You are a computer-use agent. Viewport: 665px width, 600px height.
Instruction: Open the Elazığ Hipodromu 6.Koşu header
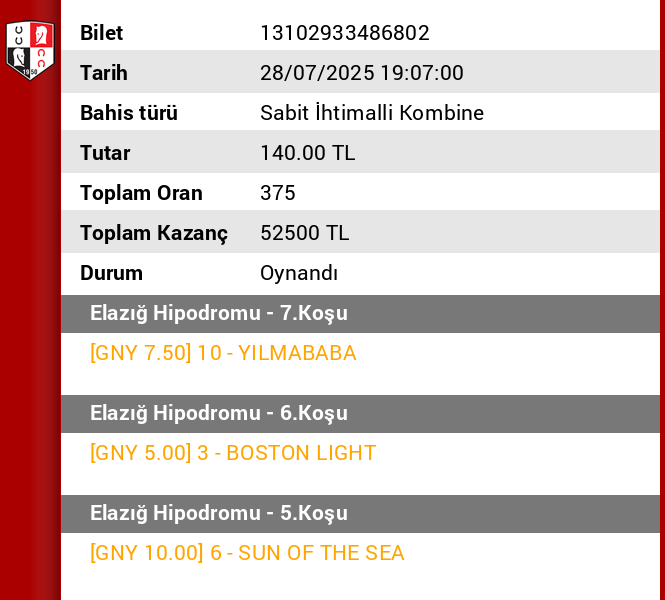[219, 413]
